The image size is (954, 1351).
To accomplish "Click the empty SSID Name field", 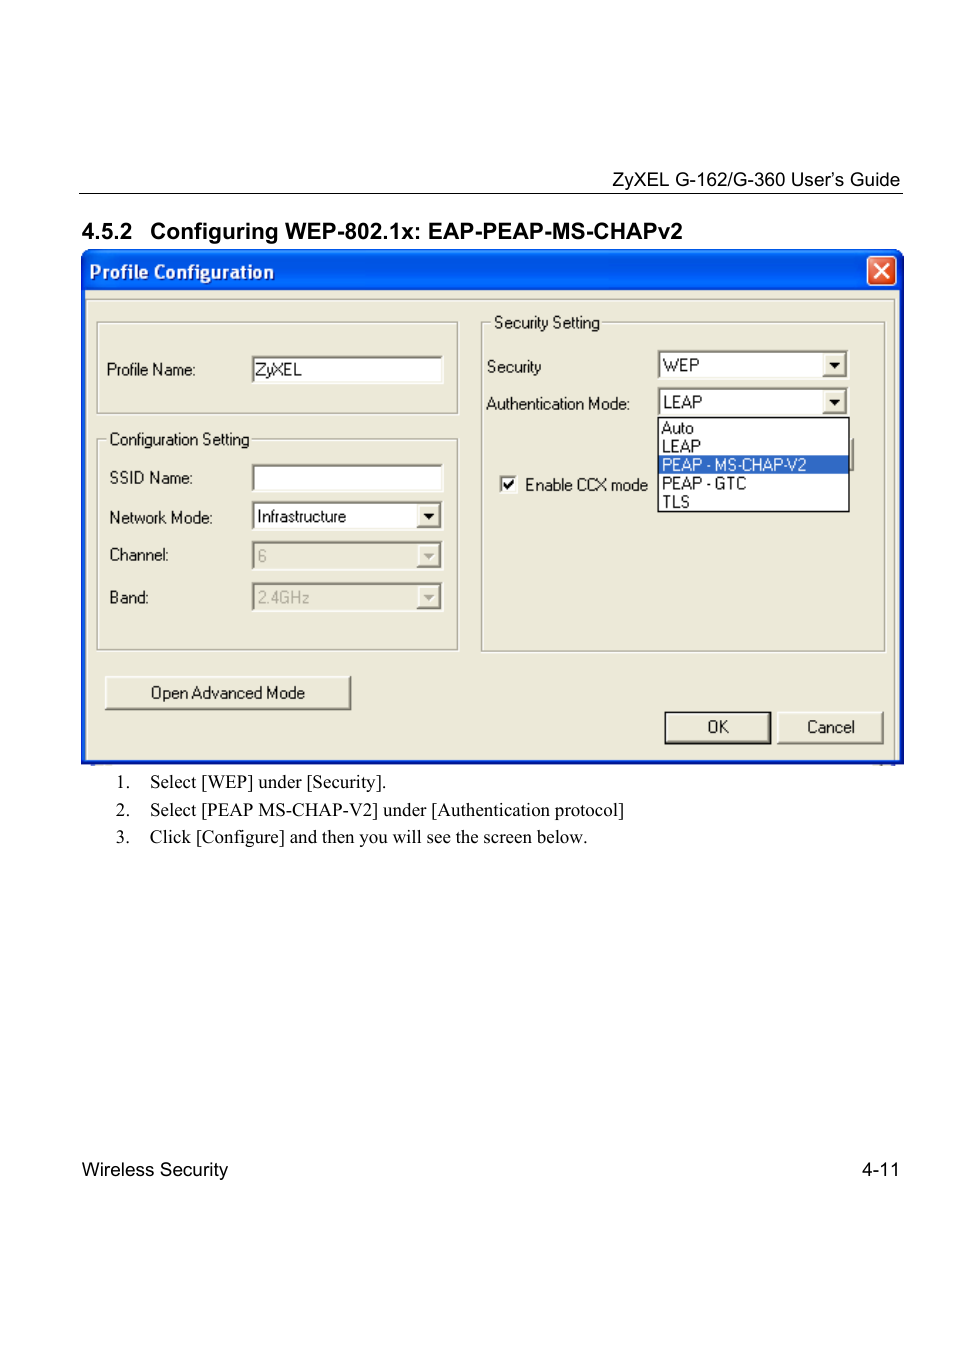I will 347,478.
